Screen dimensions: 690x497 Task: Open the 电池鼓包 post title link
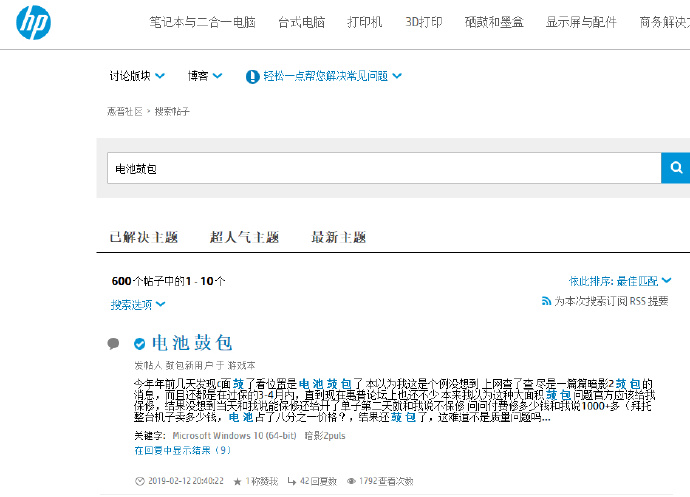tap(192, 343)
